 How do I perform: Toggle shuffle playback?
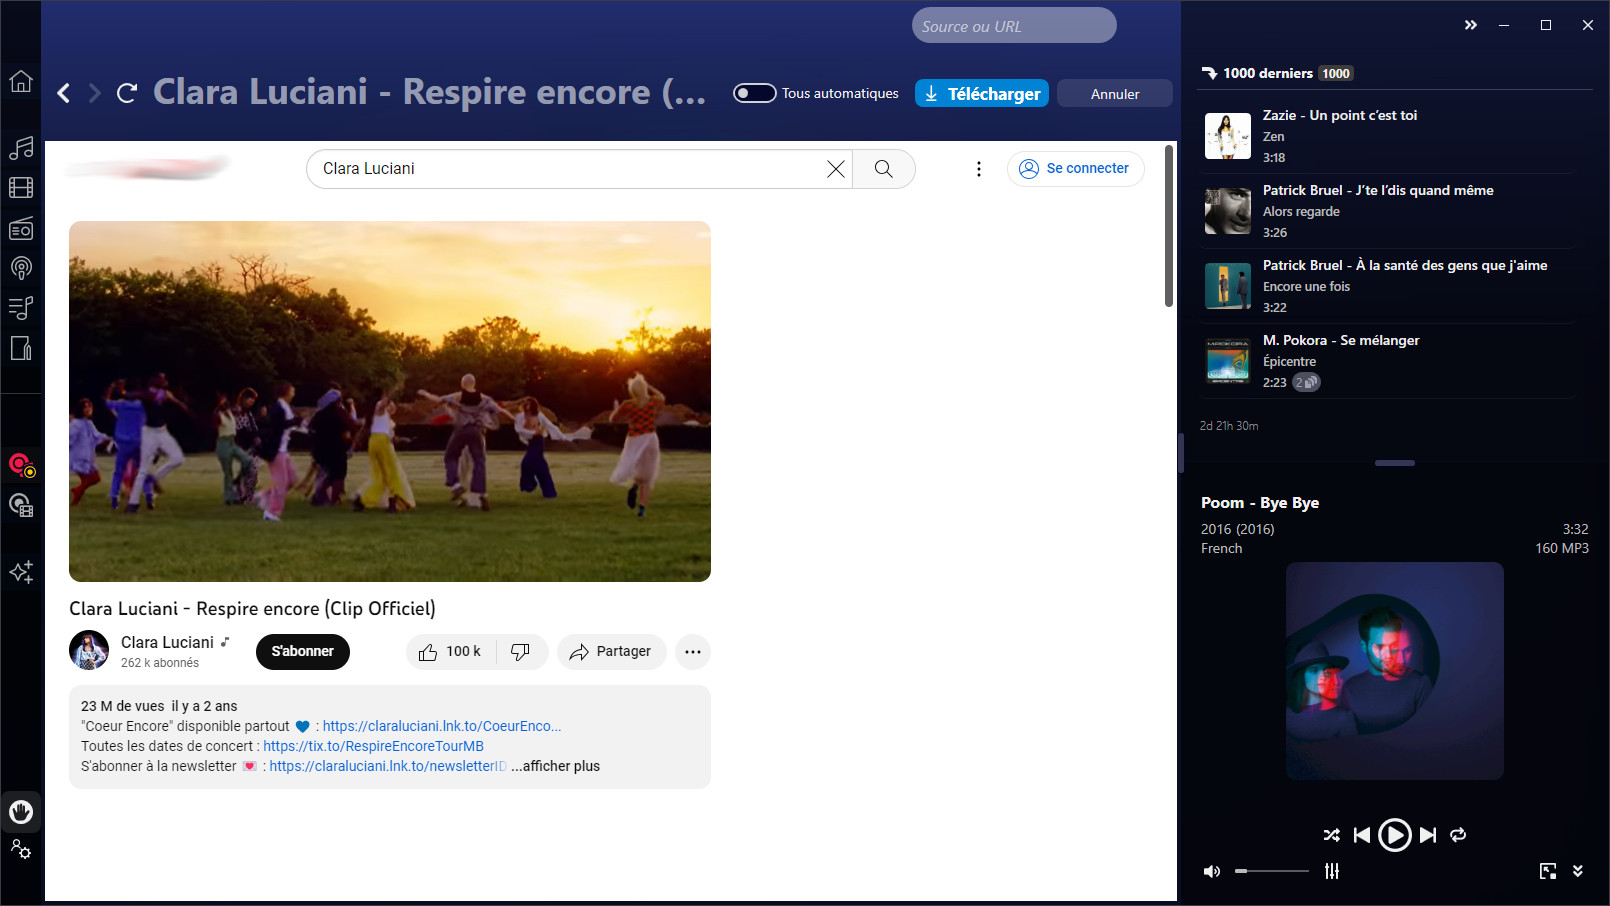(x=1331, y=835)
